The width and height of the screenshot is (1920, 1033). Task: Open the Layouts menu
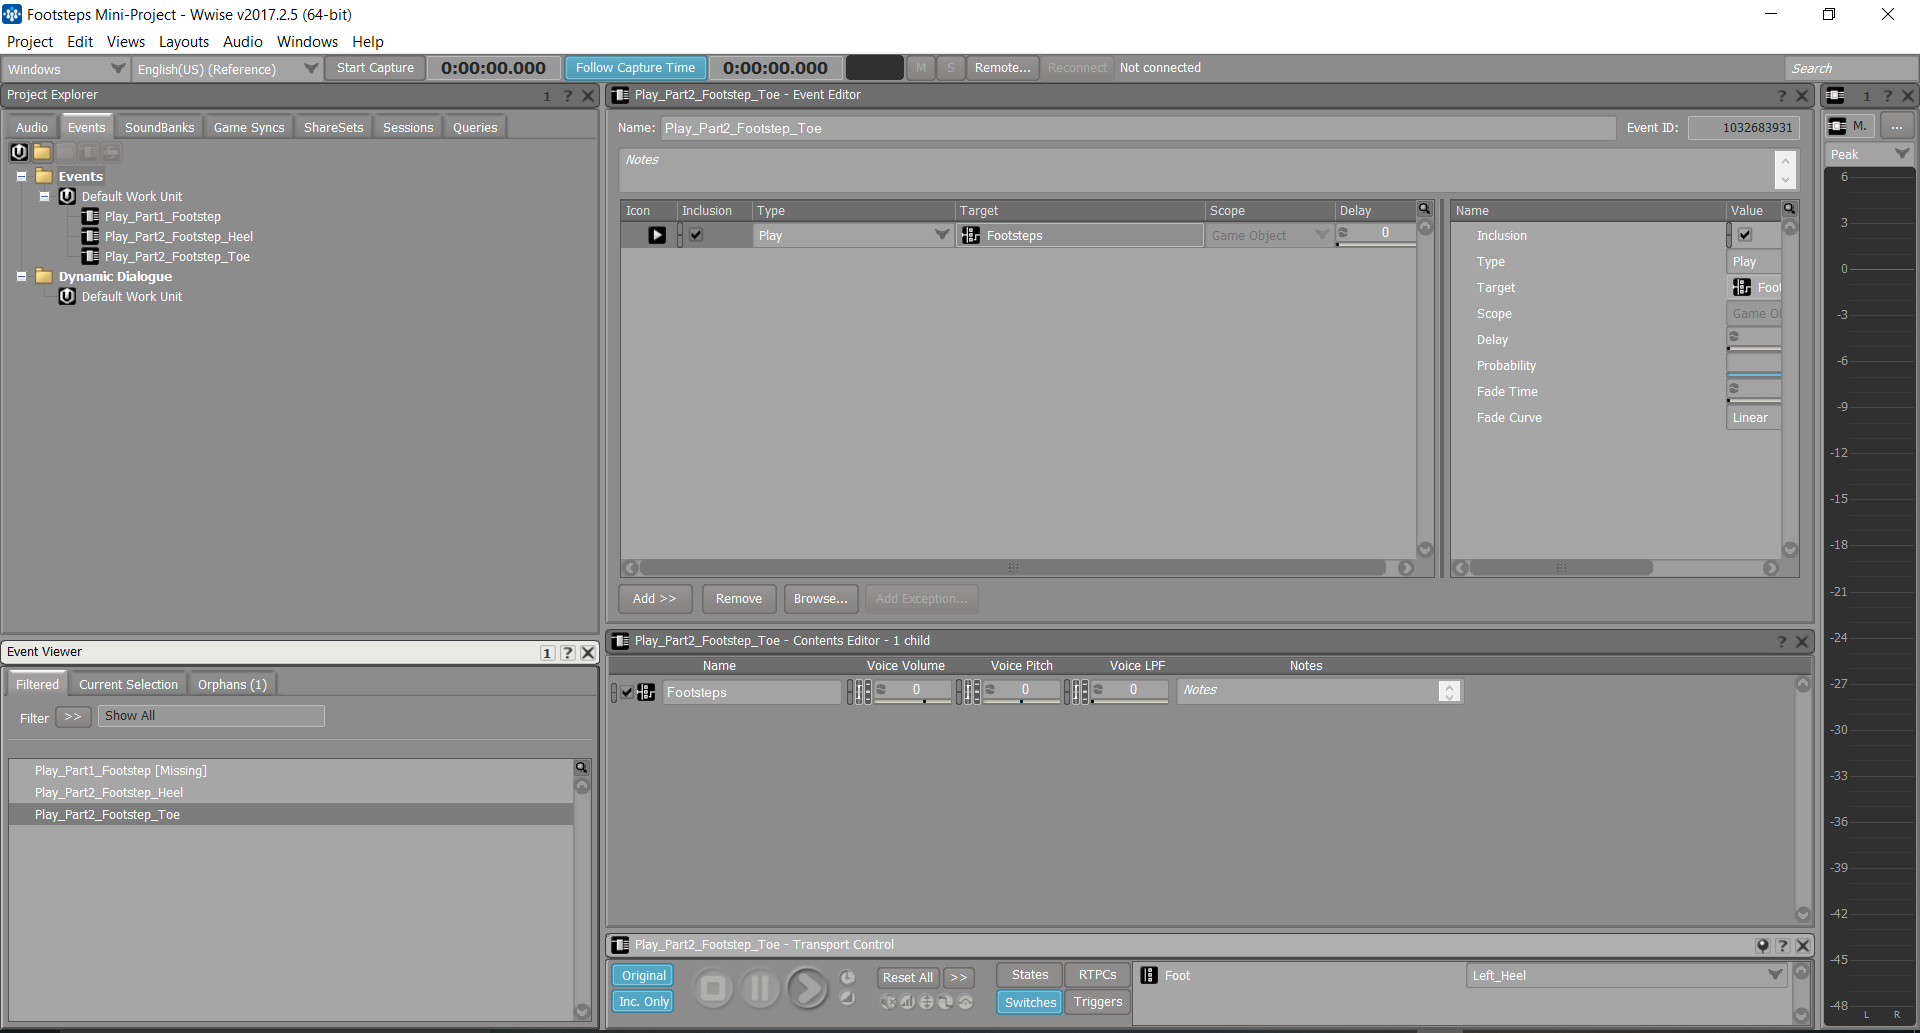point(184,42)
